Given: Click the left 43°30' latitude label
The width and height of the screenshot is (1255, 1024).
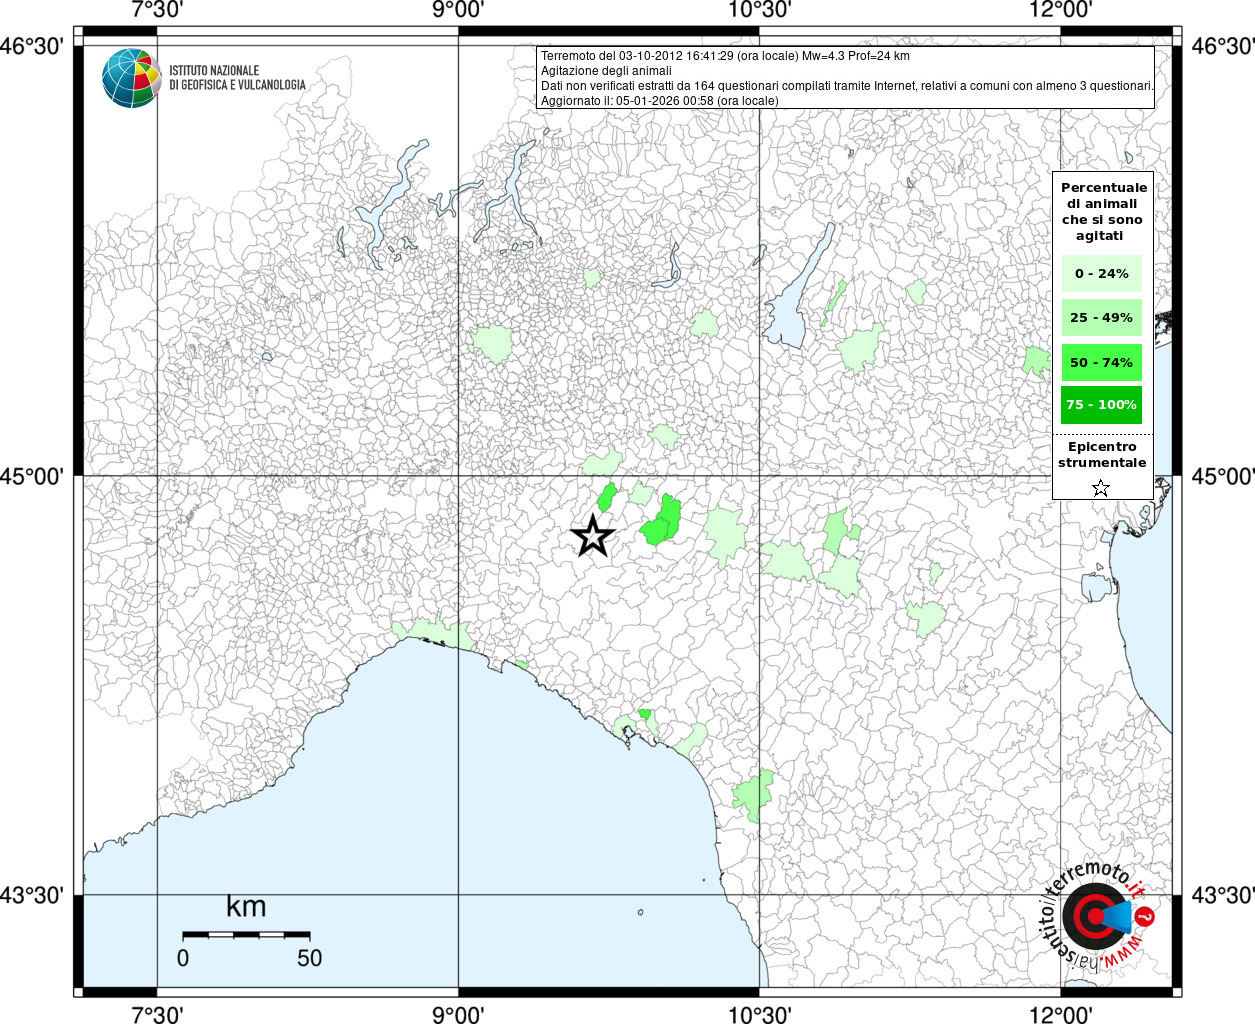Looking at the screenshot, I should tap(32, 895).
